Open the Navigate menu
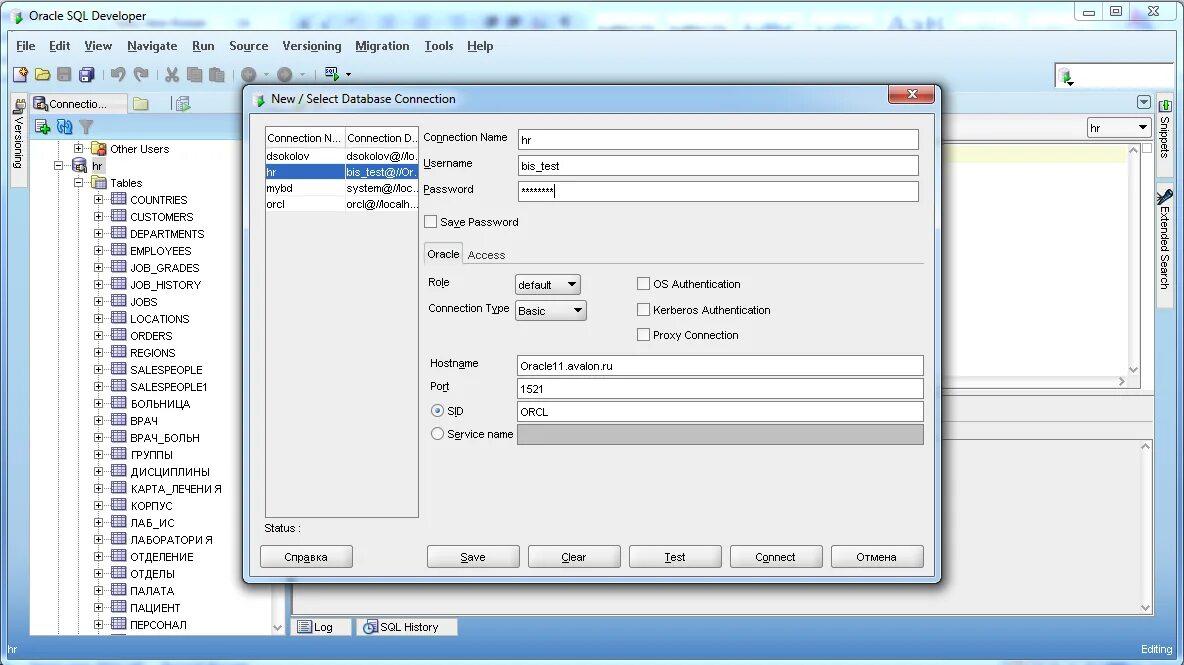 (x=152, y=46)
